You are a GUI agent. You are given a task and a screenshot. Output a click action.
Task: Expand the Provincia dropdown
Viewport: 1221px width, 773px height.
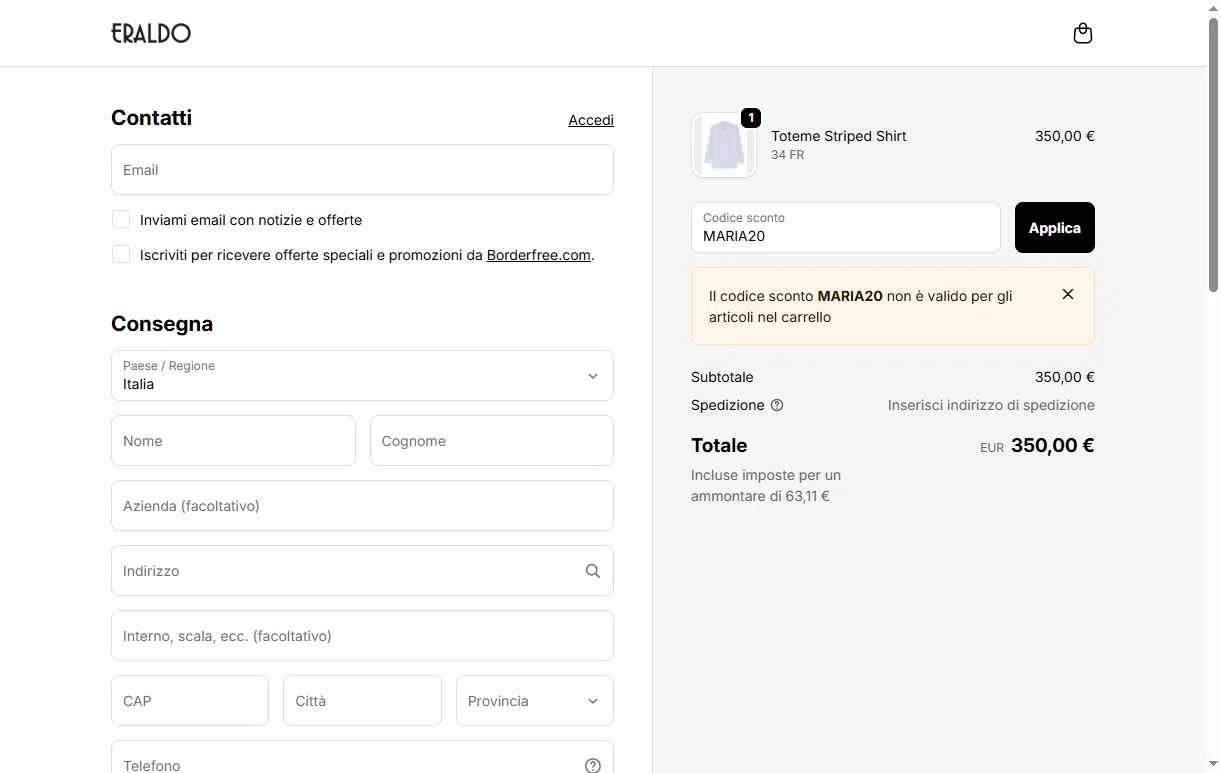click(x=535, y=700)
